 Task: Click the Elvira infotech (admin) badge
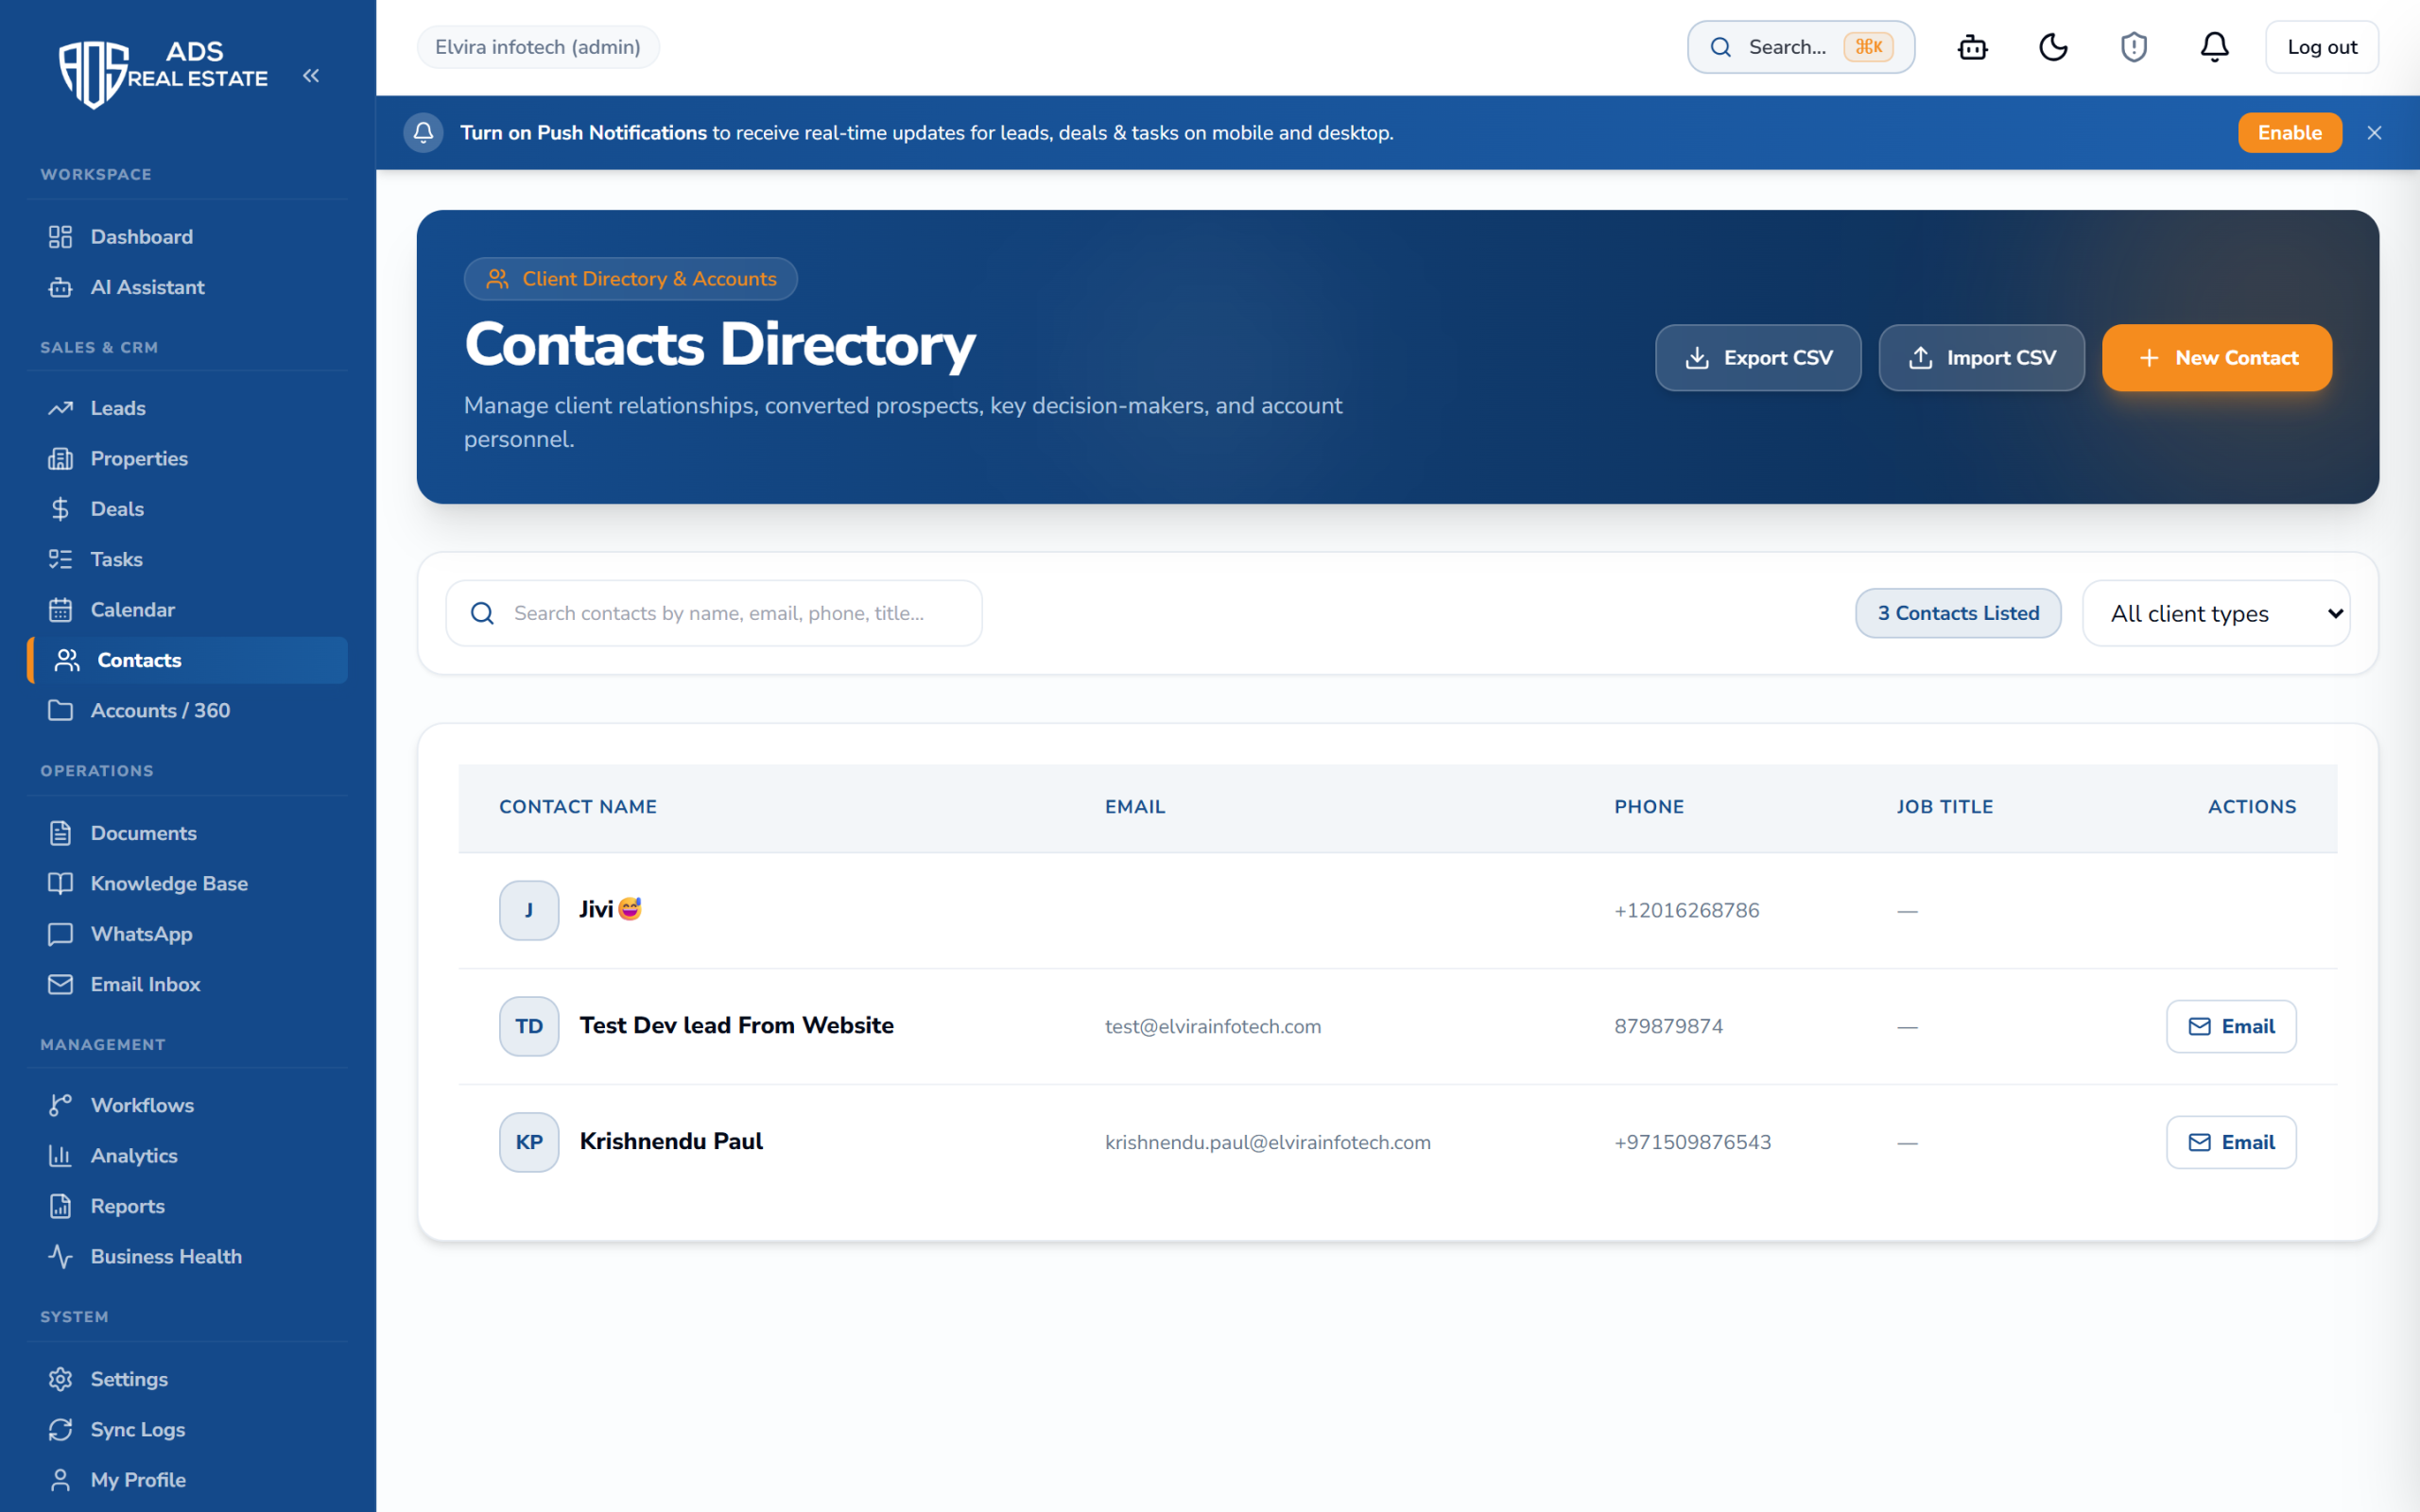point(538,47)
